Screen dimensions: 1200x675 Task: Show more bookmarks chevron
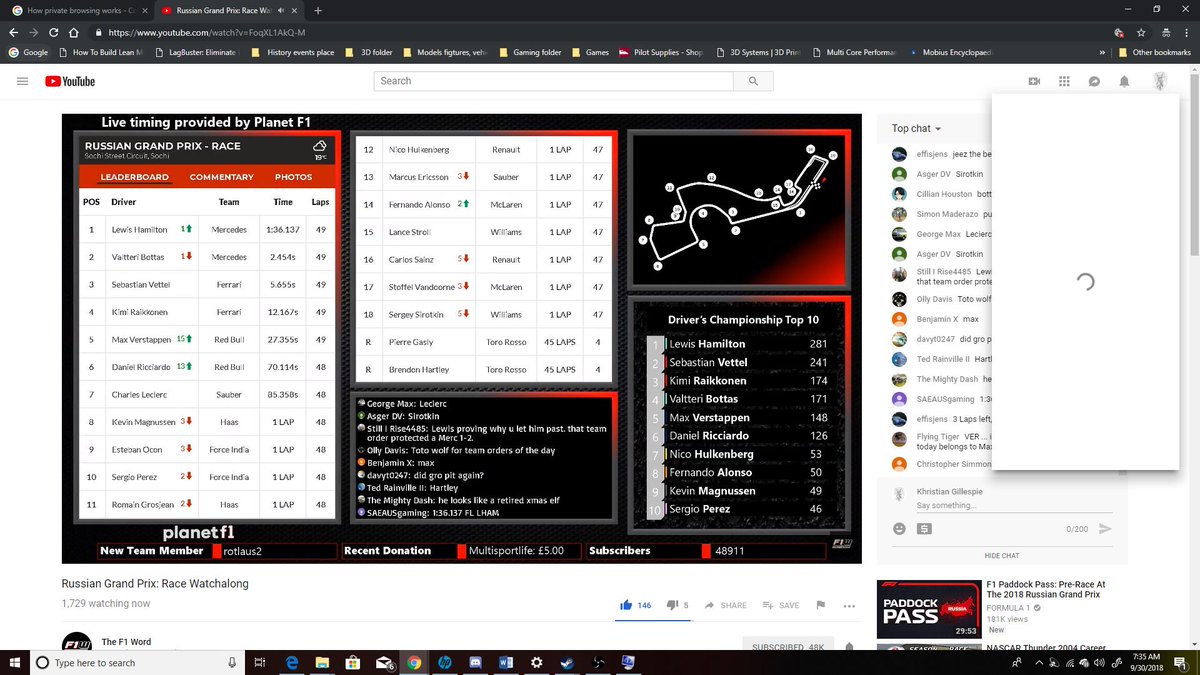click(x=1101, y=52)
